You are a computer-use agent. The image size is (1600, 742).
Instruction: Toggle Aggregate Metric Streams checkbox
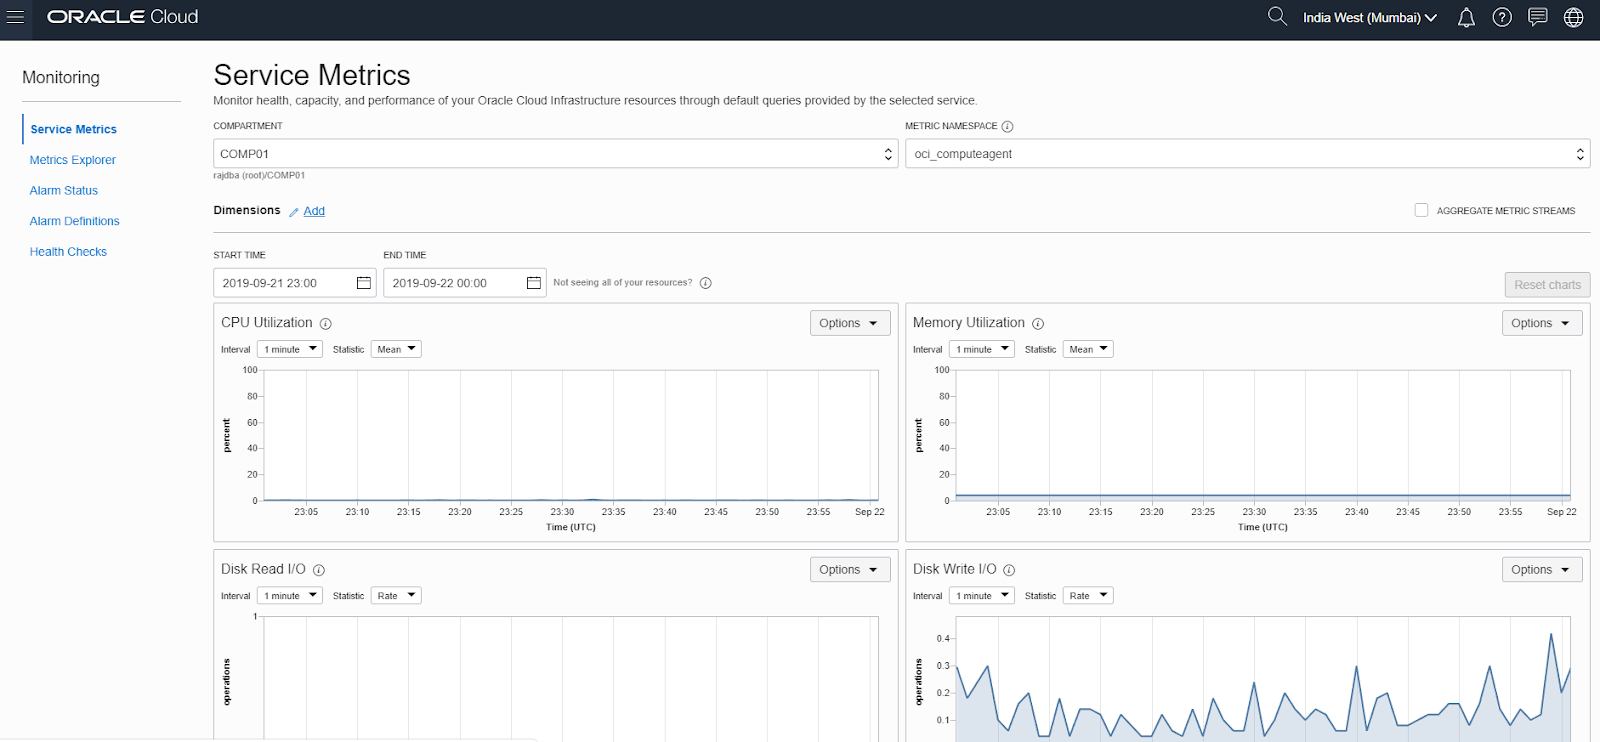point(1421,210)
